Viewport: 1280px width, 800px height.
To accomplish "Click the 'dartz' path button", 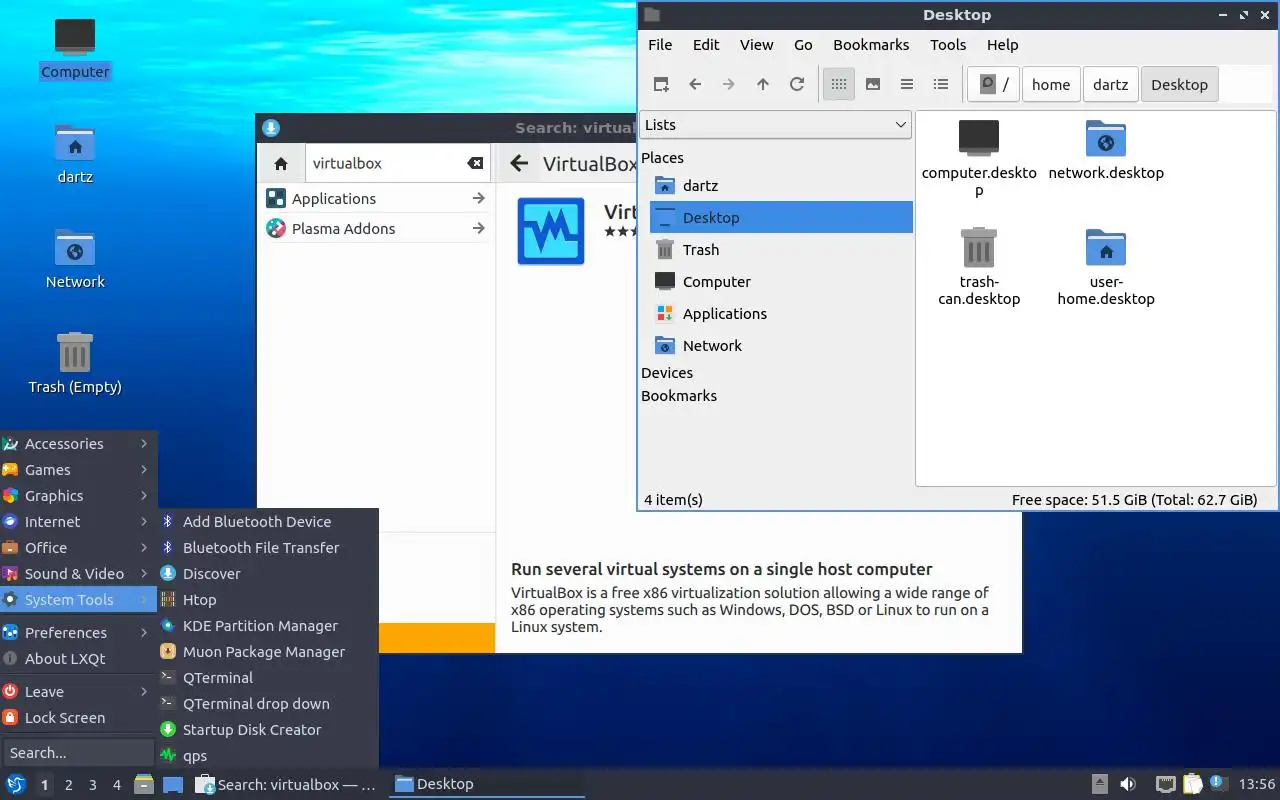I will click(1110, 85).
